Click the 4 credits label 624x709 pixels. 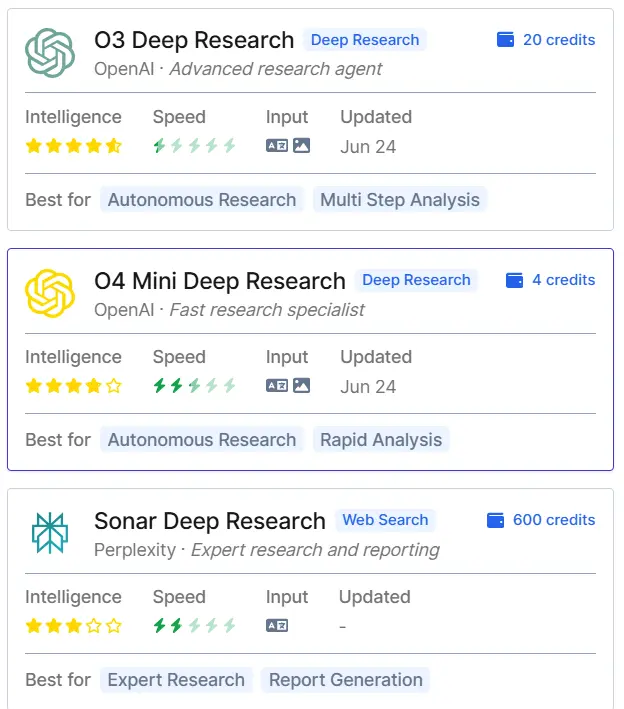click(x=563, y=280)
